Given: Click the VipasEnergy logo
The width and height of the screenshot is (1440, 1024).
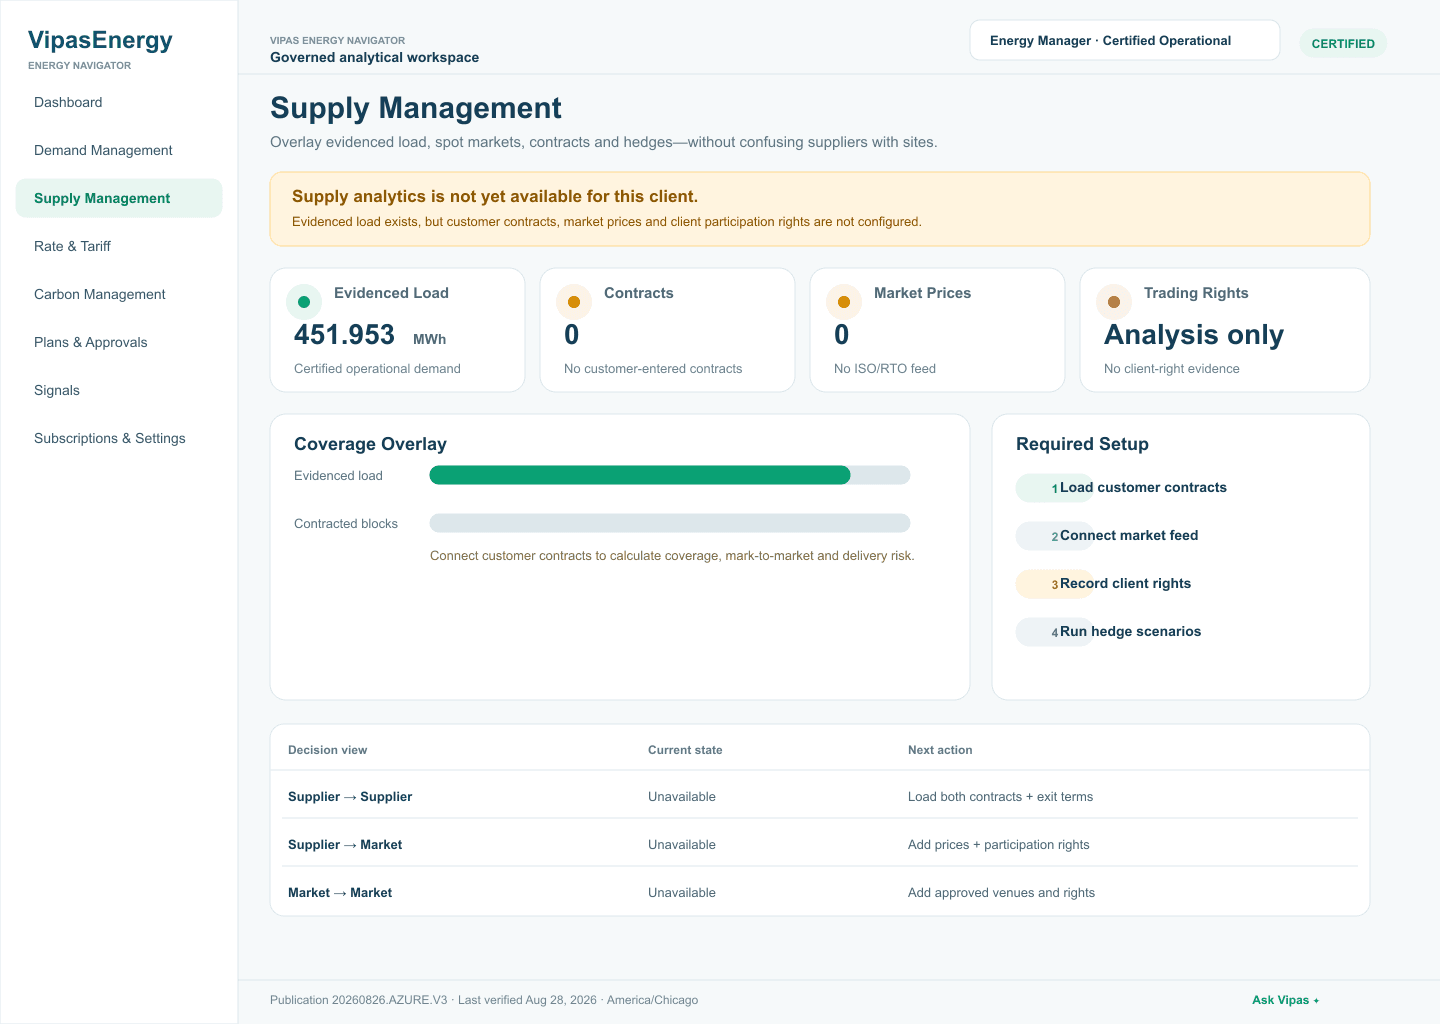Looking at the screenshot, I should coord(100,40).
